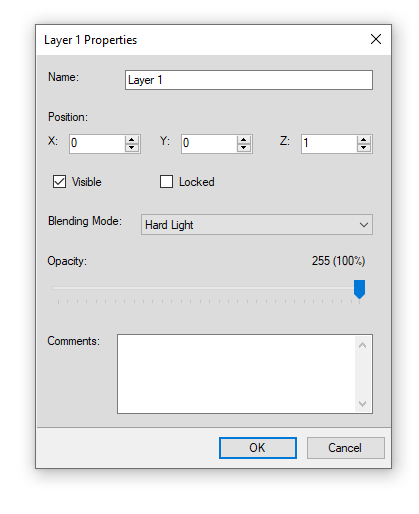Uncheck the Visible checkbox

point(59,182)
